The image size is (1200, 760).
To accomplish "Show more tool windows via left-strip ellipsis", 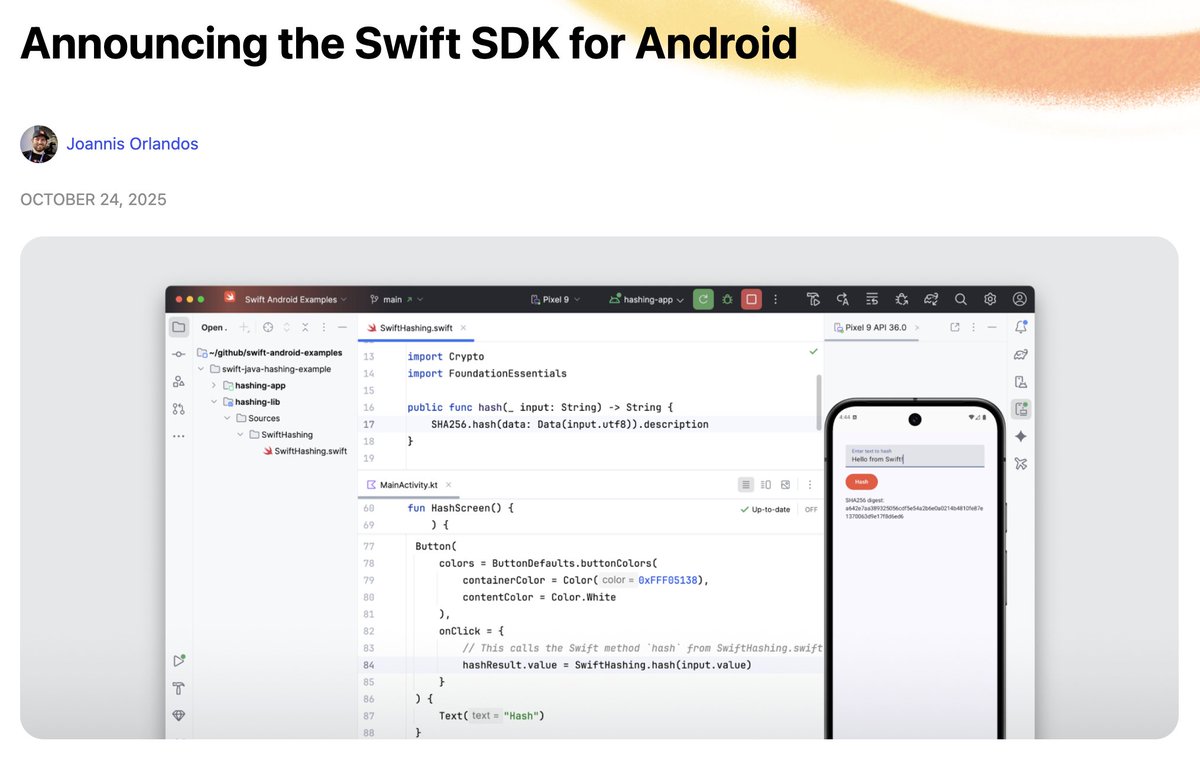I will click(x=178, y=436).
